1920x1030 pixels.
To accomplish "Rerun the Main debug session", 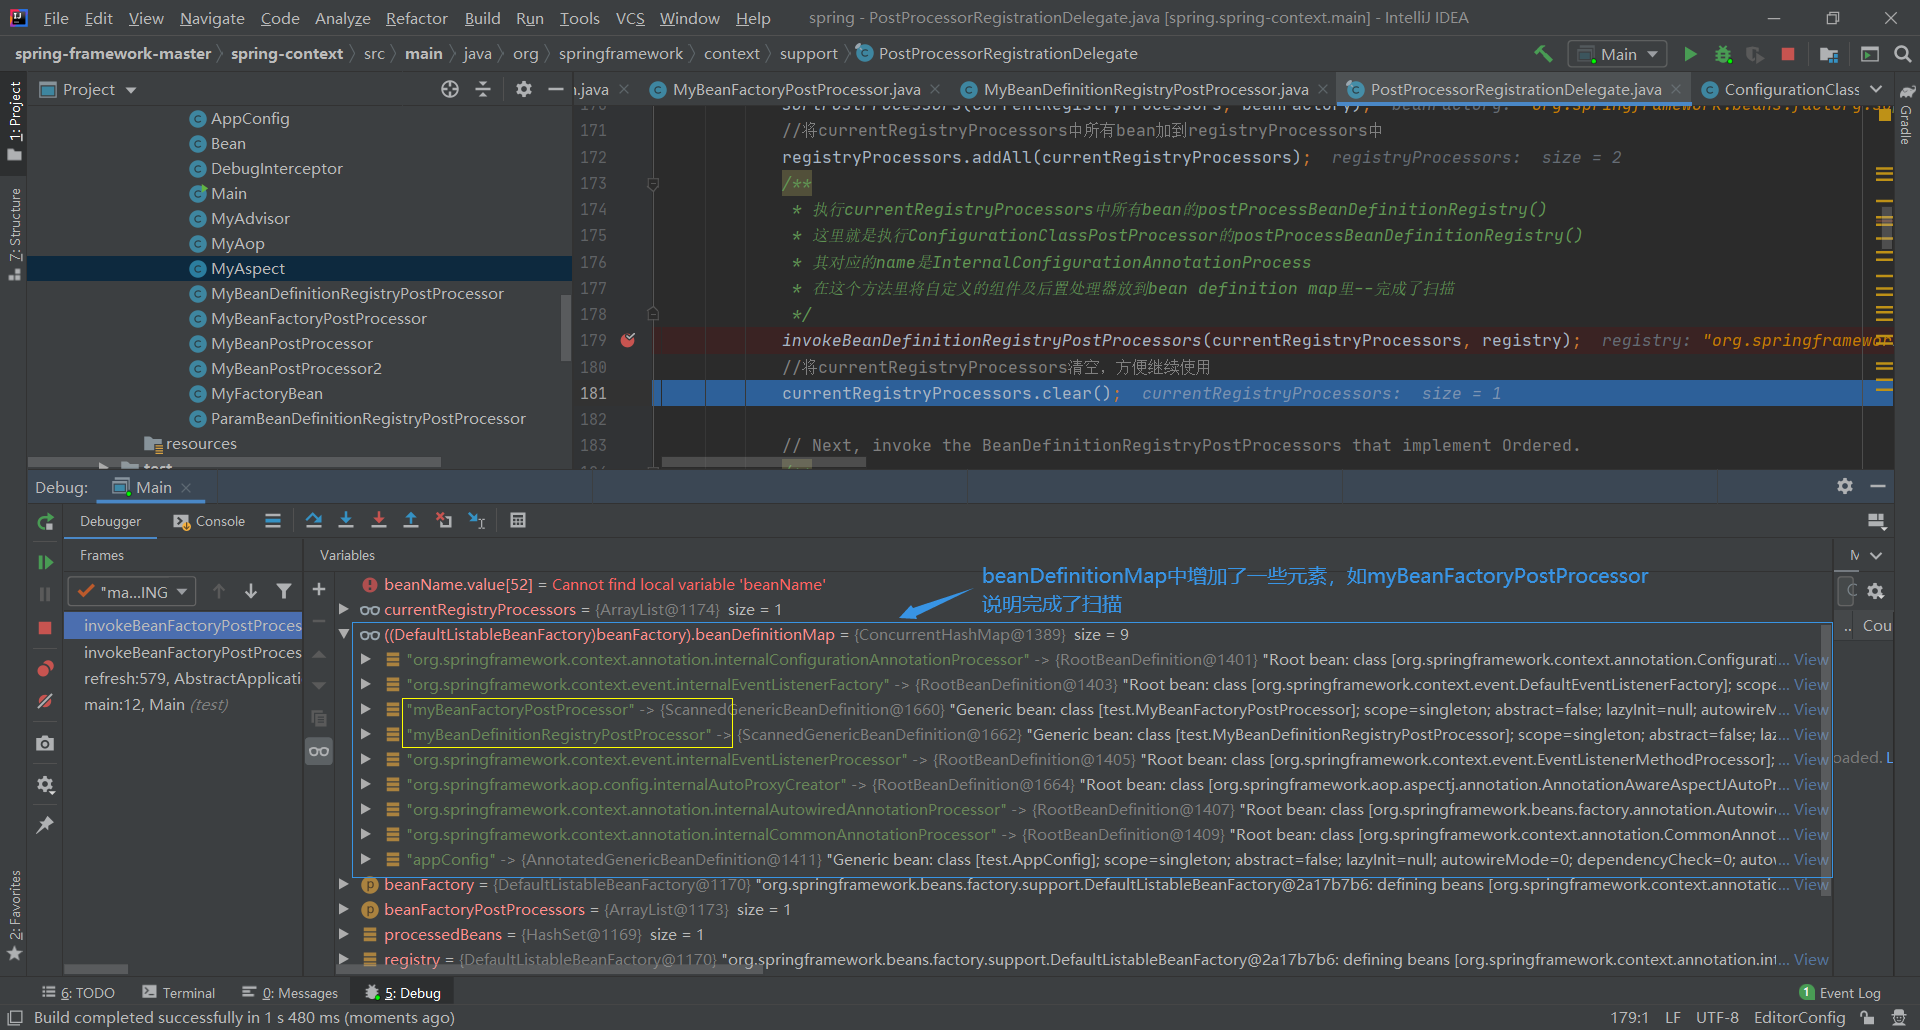I will click(x=45, y=522).
